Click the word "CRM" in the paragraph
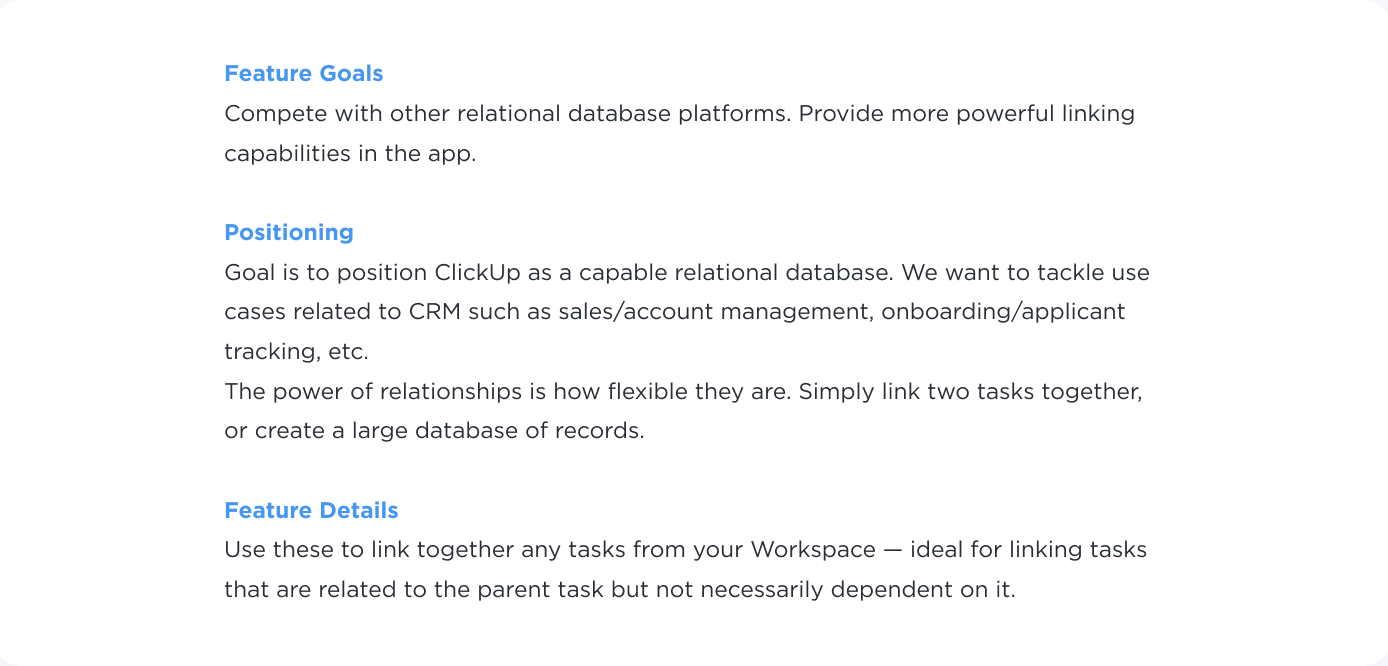 (435, 312)
